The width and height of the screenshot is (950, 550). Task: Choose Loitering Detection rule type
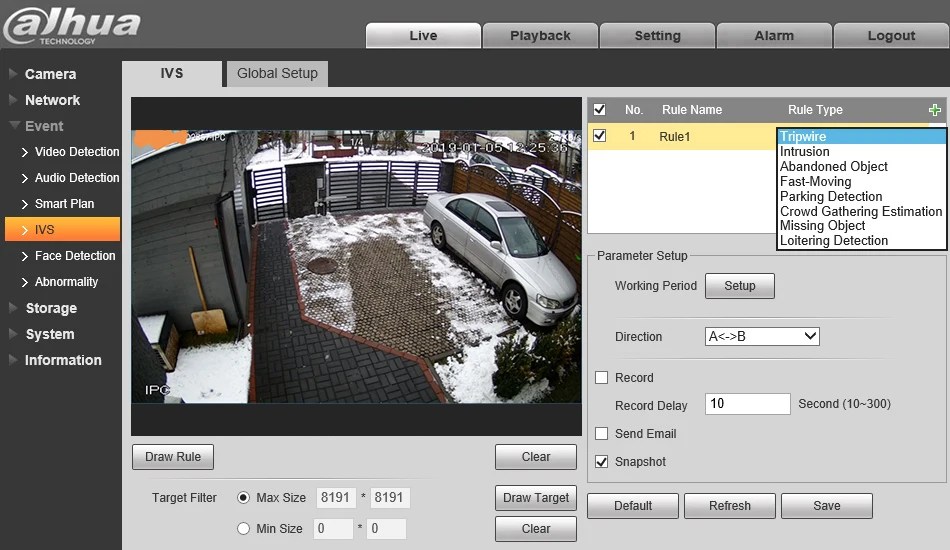click(861, 240)
